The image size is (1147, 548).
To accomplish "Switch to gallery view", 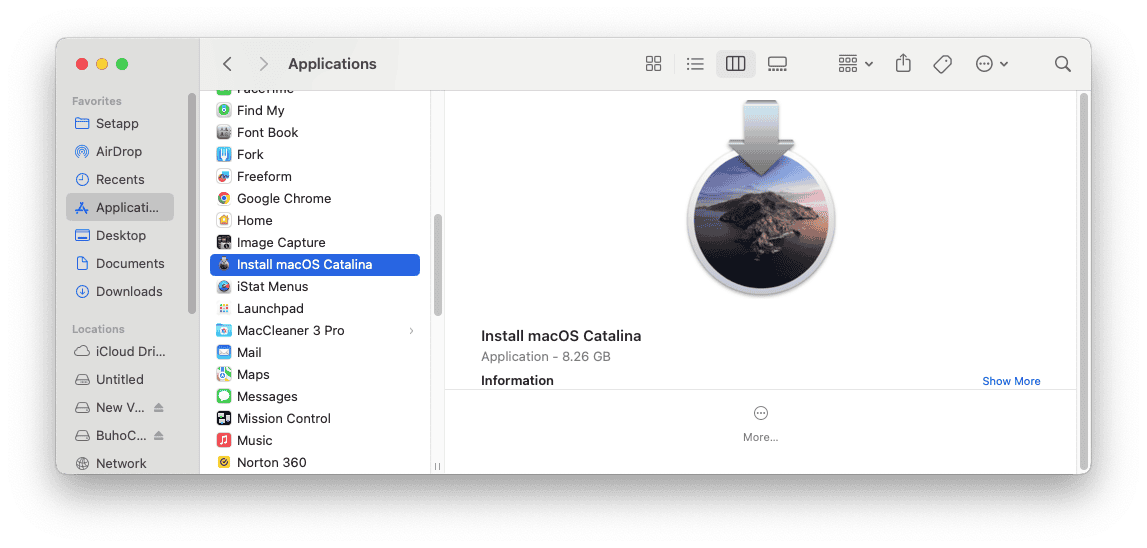I will [777, 64].
